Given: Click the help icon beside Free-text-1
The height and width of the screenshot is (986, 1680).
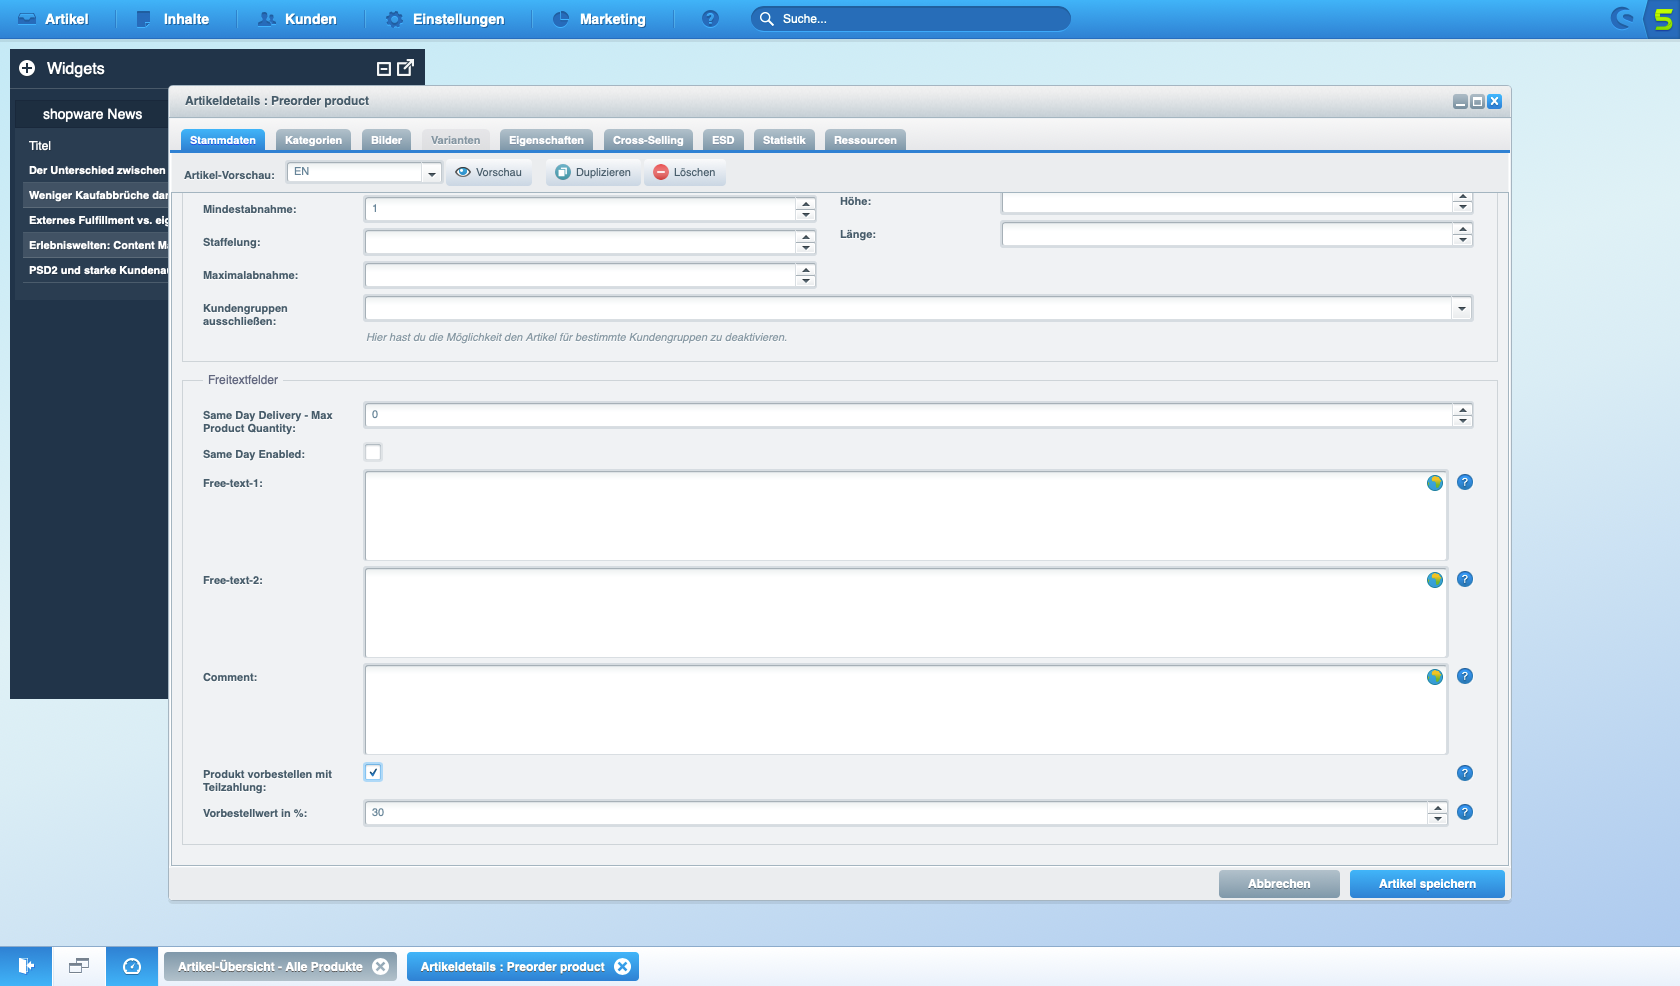Looking at the screenshot, I should (x=1465, y=482).
